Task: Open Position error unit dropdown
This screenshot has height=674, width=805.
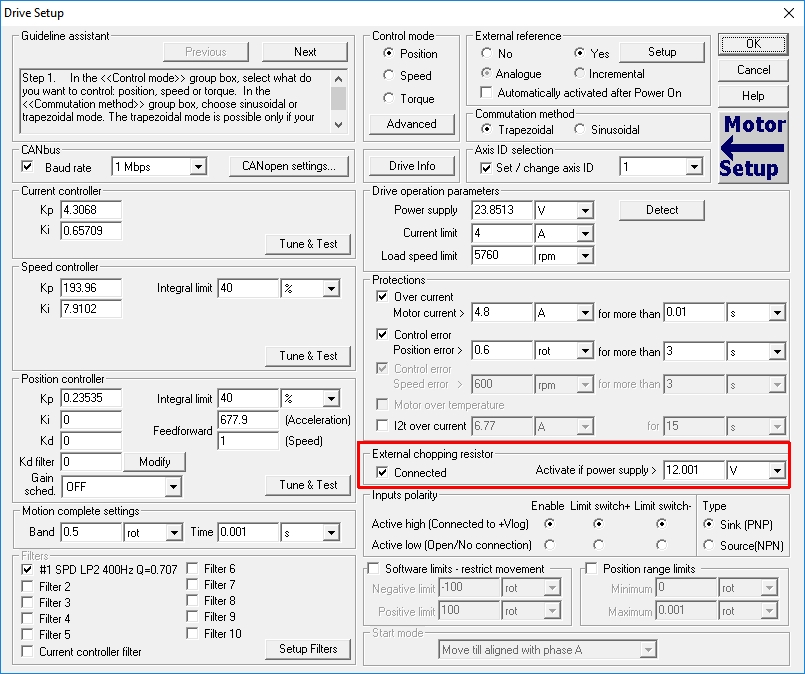Action: (585, 351)
